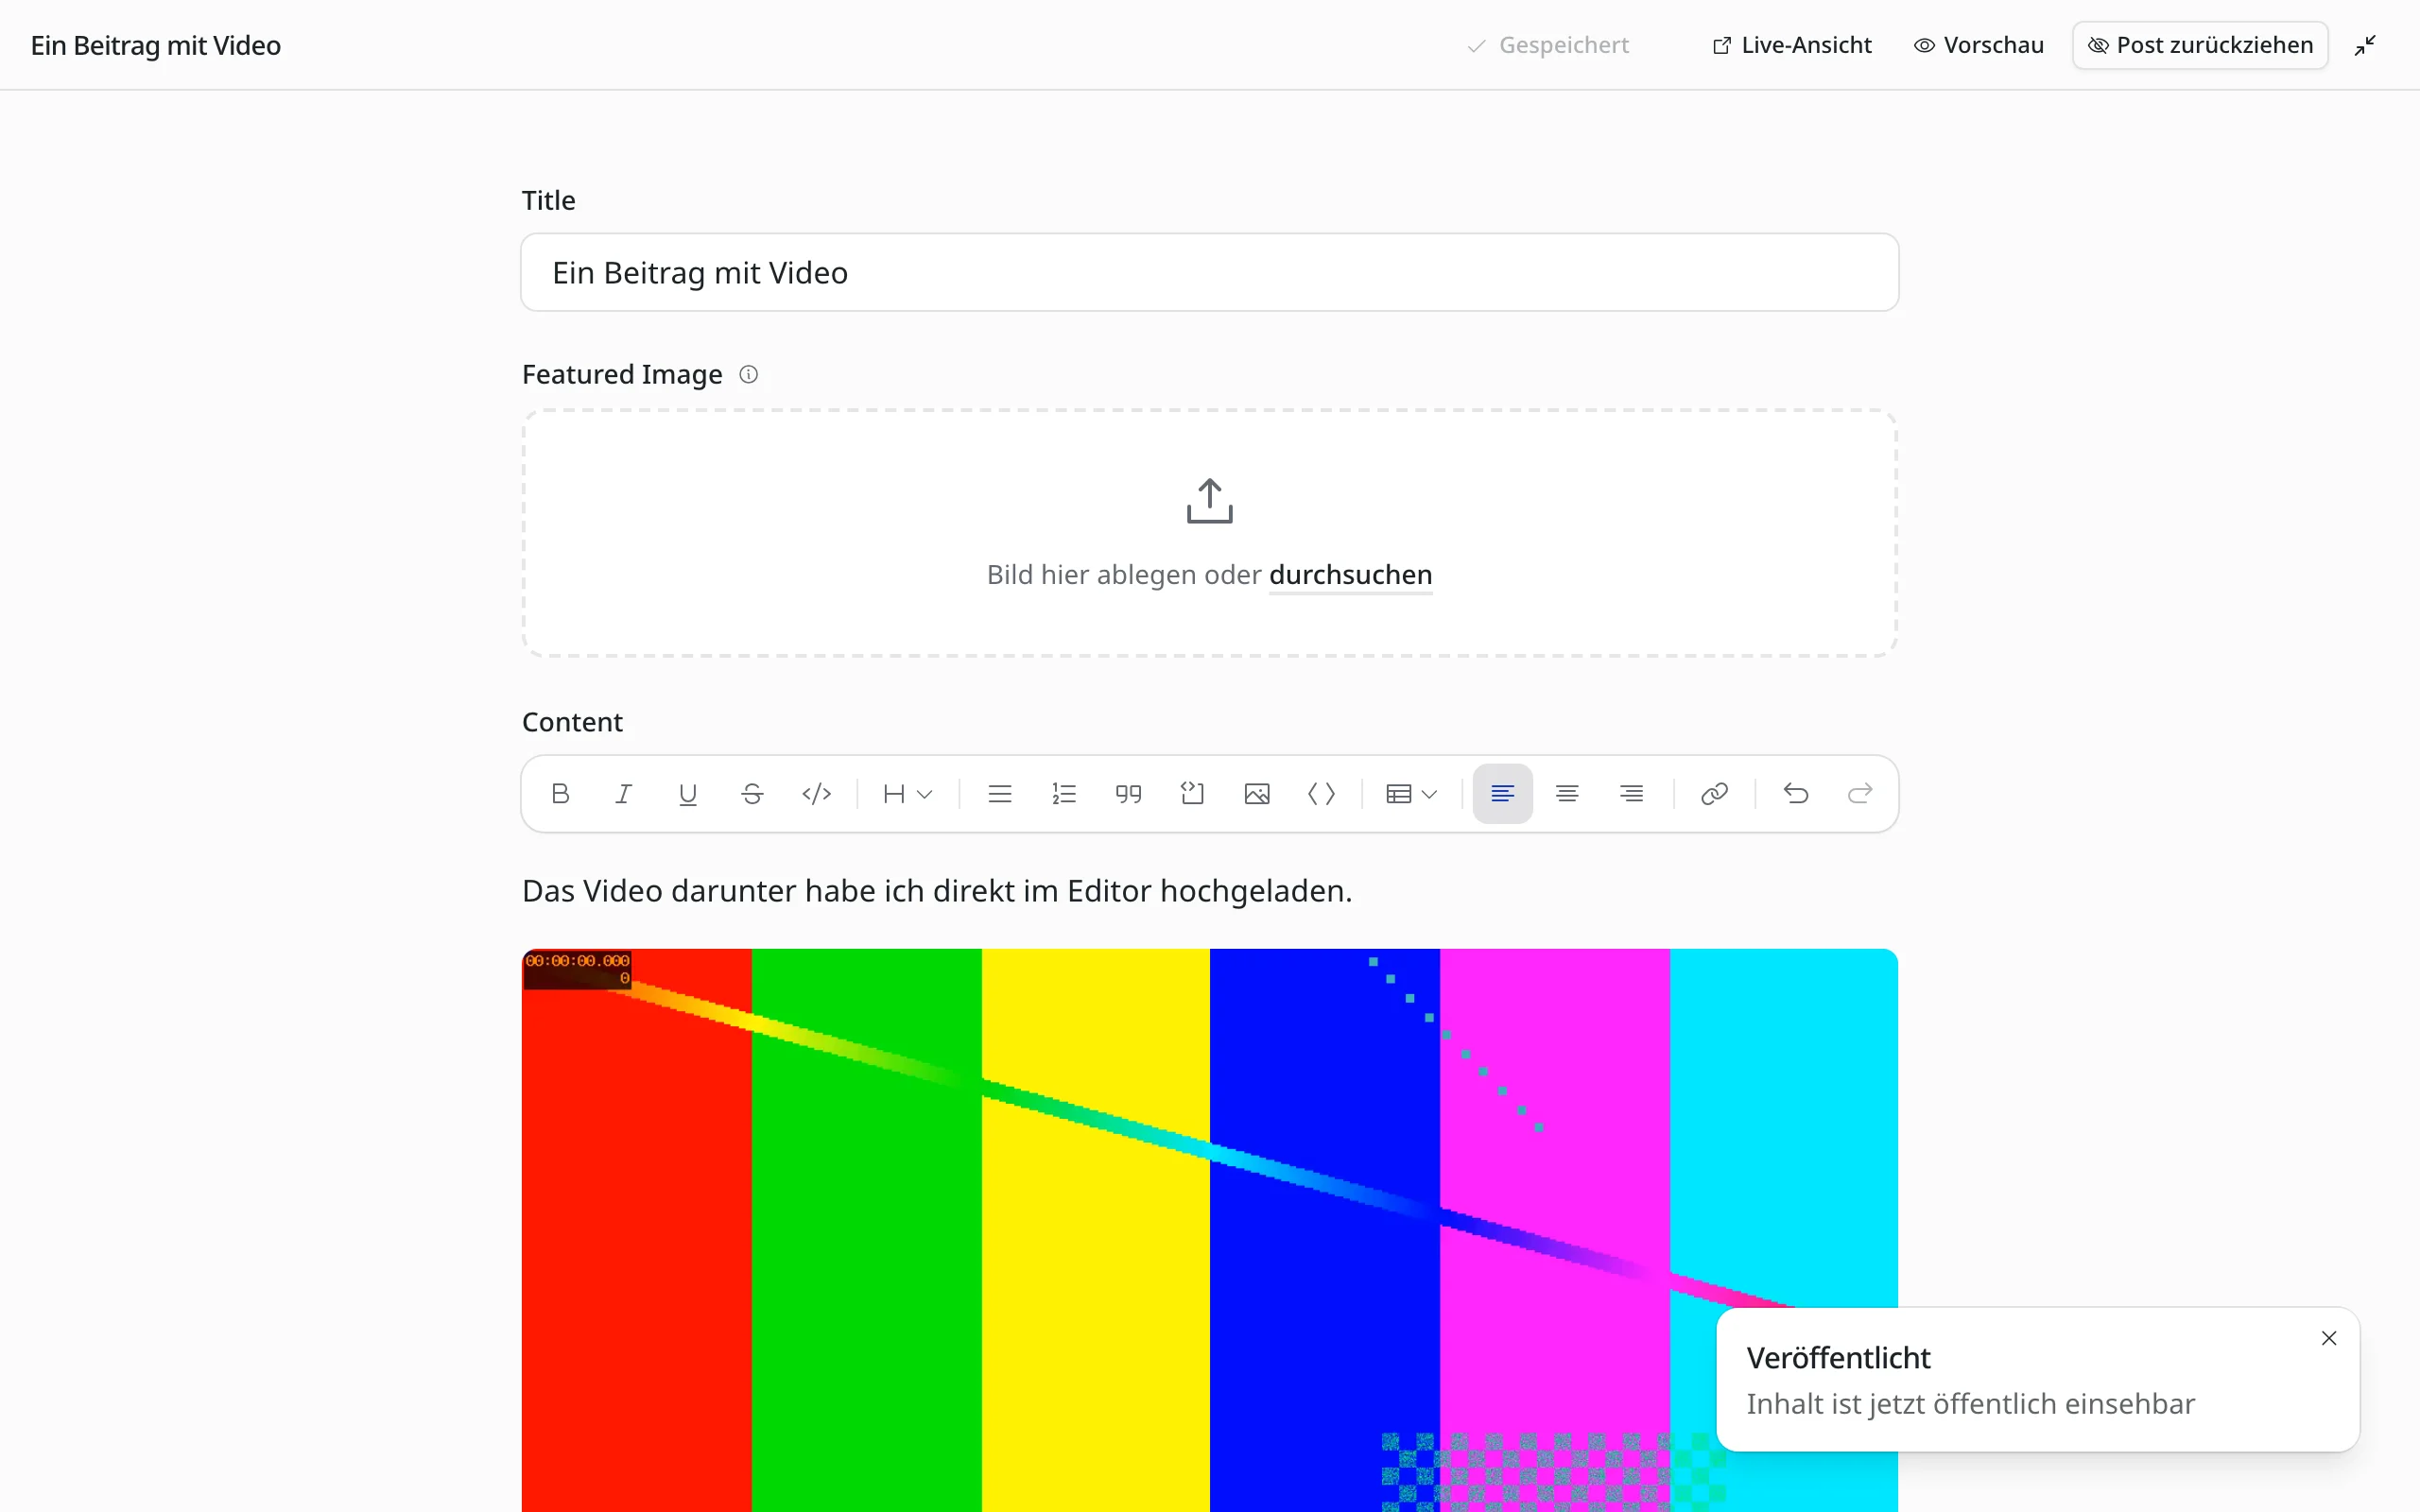This screenshot has height=1512, width=2420.
Task: Collapse the fullscreen editor view
Action: pos(2365,45)
